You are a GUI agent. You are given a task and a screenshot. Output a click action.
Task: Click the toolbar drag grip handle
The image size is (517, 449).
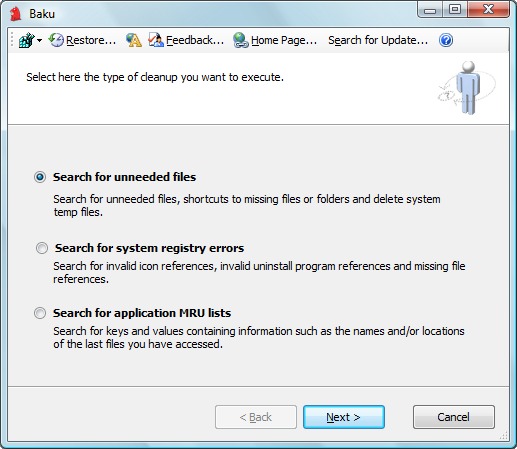tap(12, 40)
